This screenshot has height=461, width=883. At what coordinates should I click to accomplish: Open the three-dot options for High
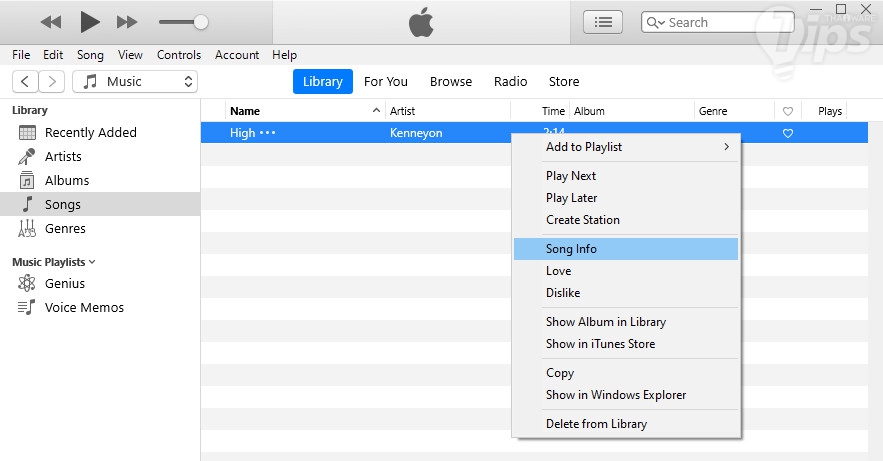[x=267, y=133]
